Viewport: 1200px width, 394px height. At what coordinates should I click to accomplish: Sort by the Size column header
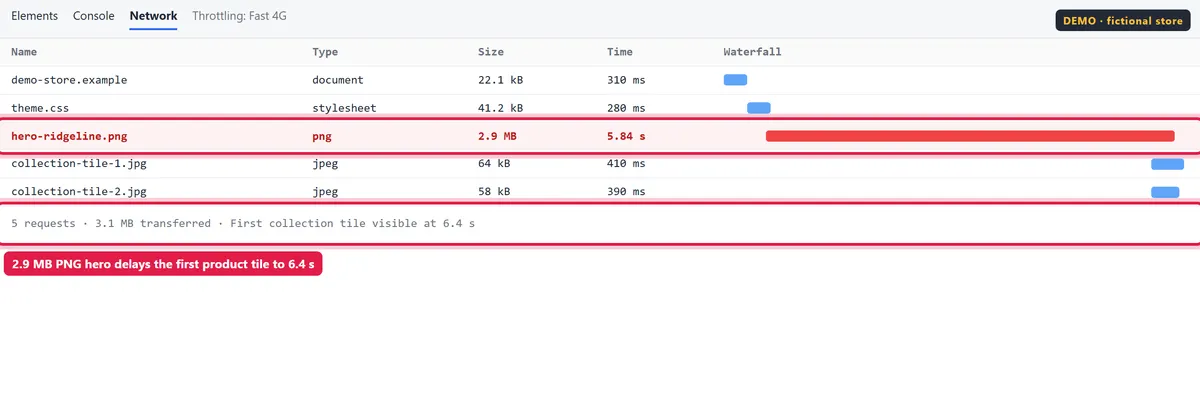pos(491,51)
